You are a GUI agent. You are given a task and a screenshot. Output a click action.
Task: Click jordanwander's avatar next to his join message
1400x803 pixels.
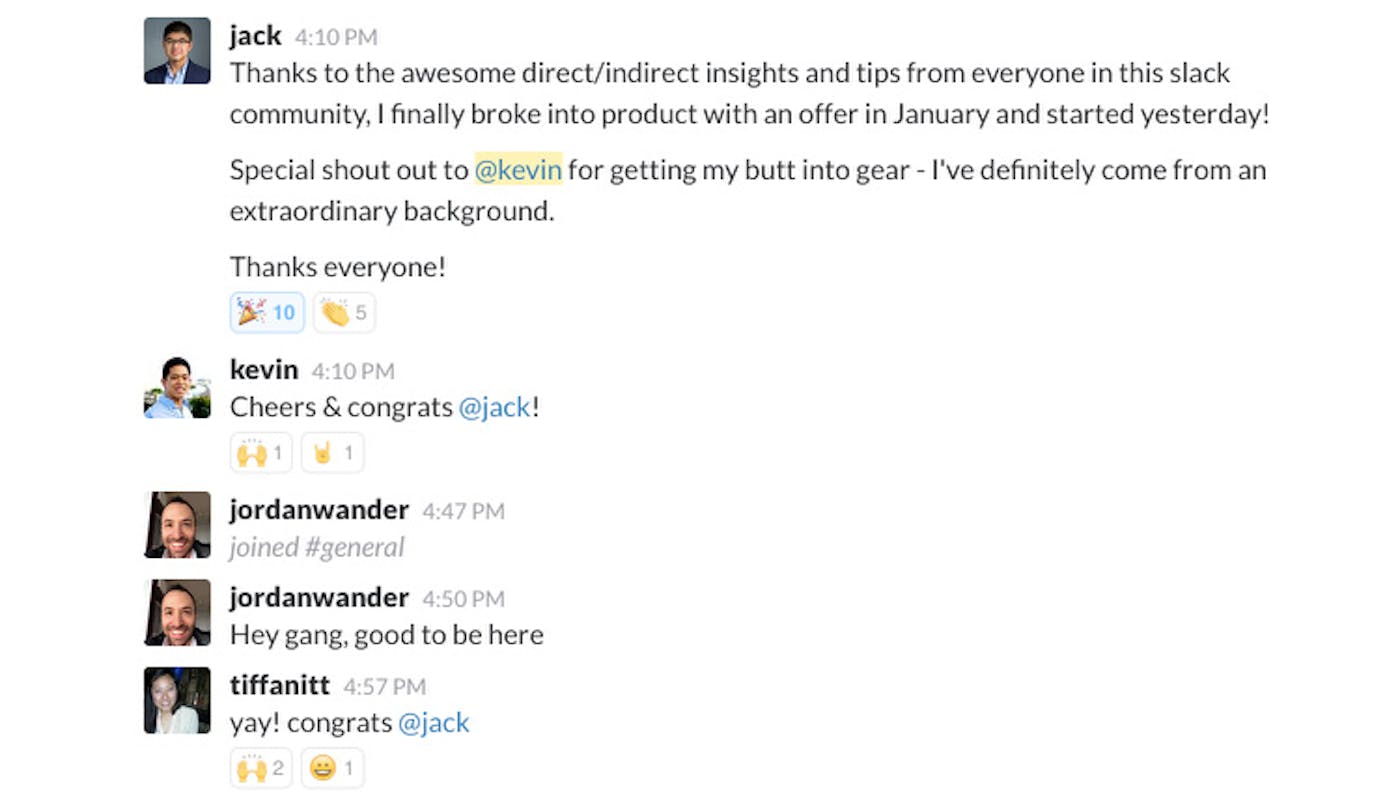(x=176, y=524)
